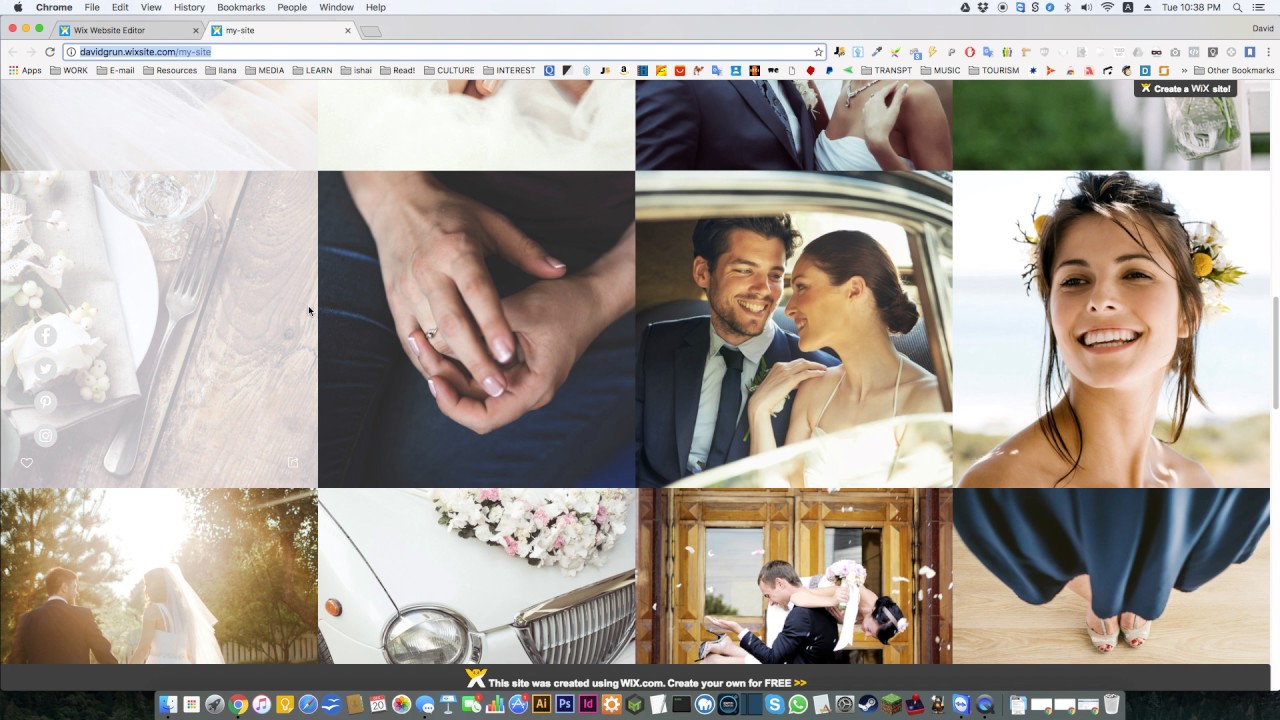The image size is (1280, 720).
Task: Open iTunes from the dock
Action: (x=261, y=705)
